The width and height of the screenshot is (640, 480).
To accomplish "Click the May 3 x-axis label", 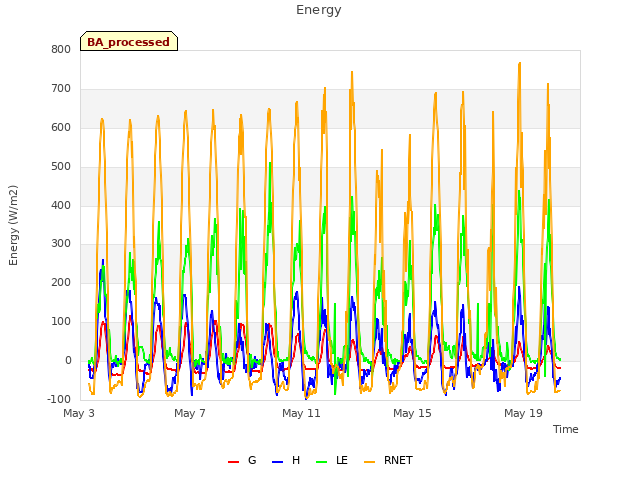I will coord(79,413).
